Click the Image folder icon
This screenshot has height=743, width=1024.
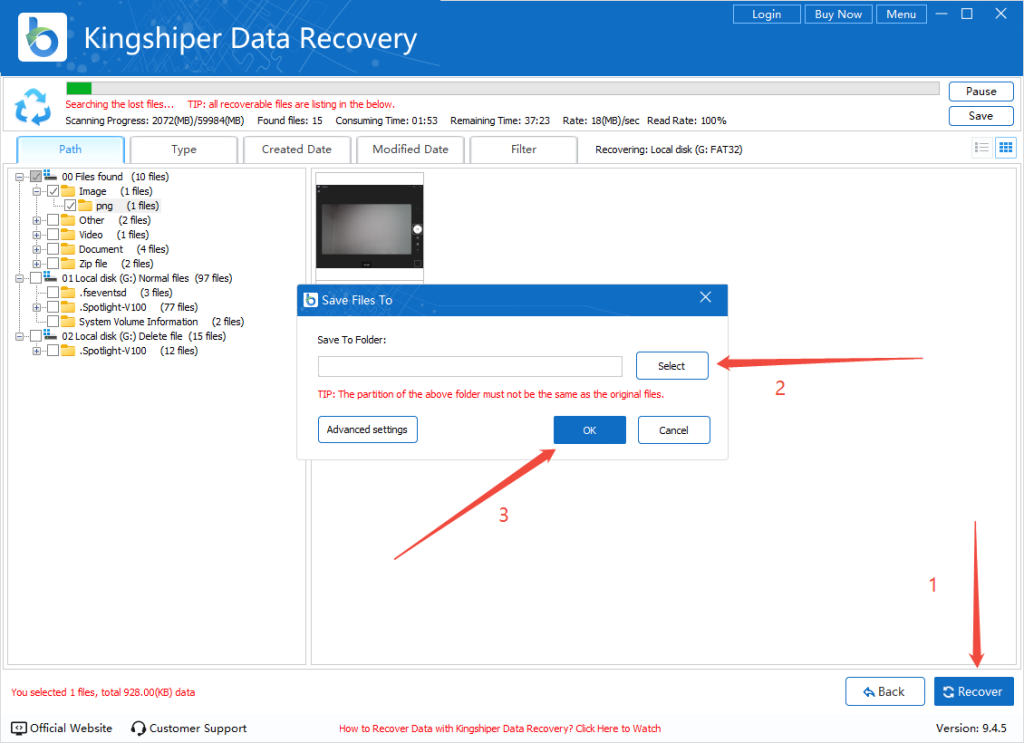coord(68,191)
